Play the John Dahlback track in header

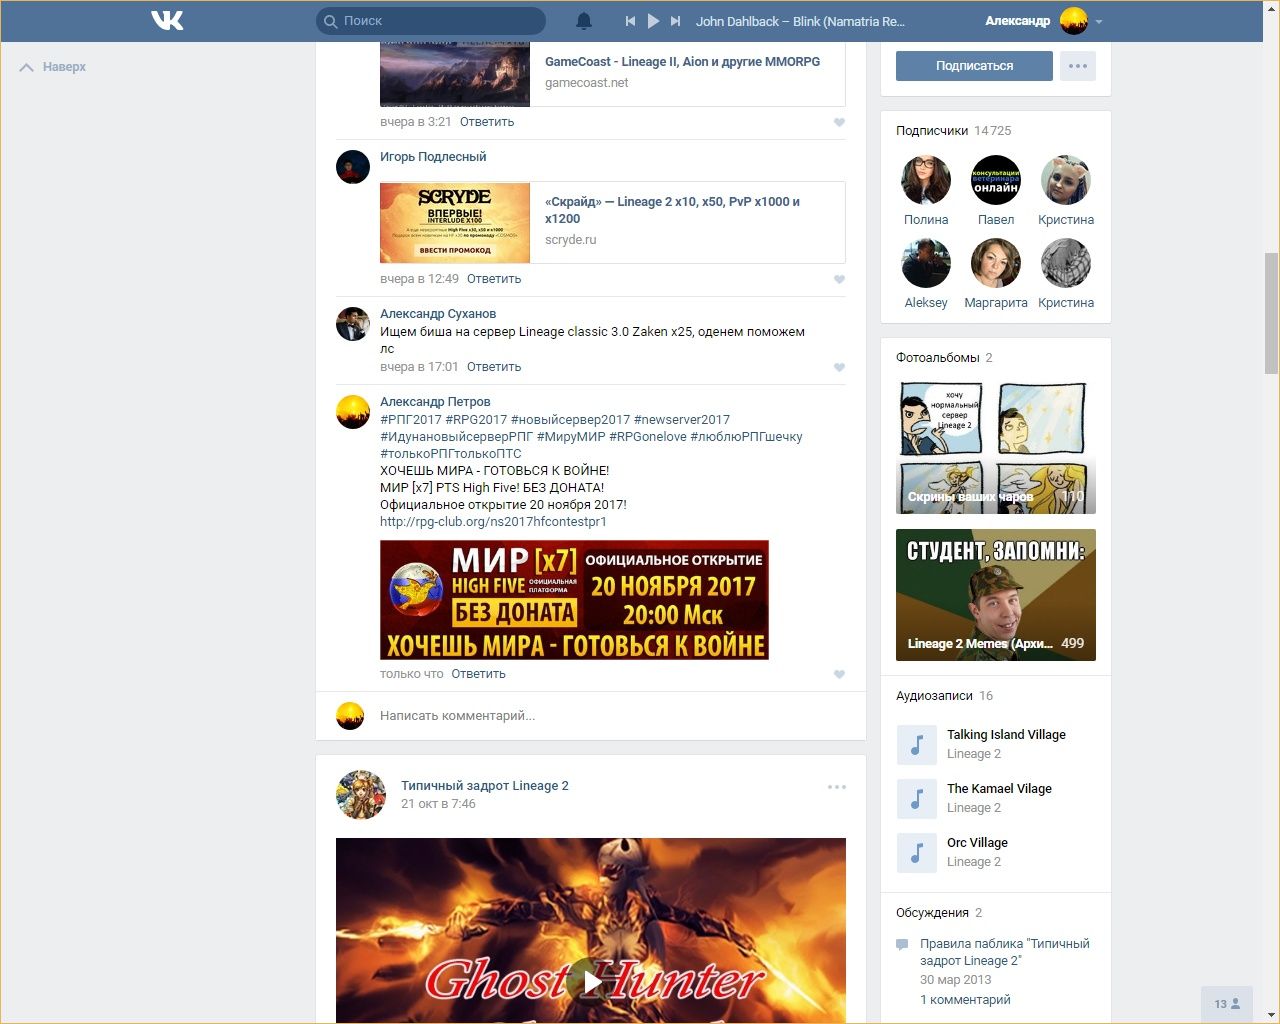click(653, 21)
